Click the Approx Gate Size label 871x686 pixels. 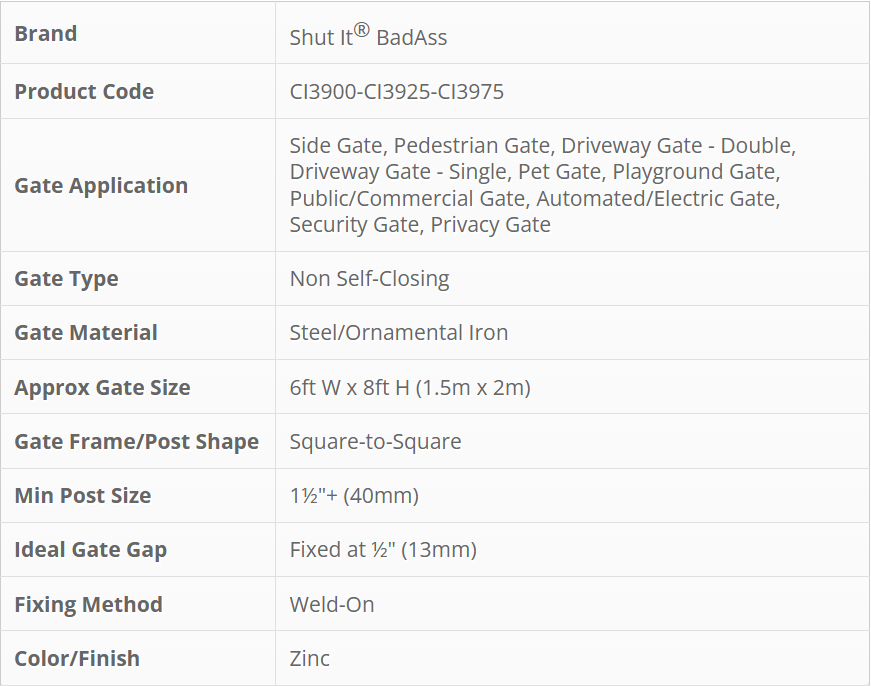tap(102, 388)
